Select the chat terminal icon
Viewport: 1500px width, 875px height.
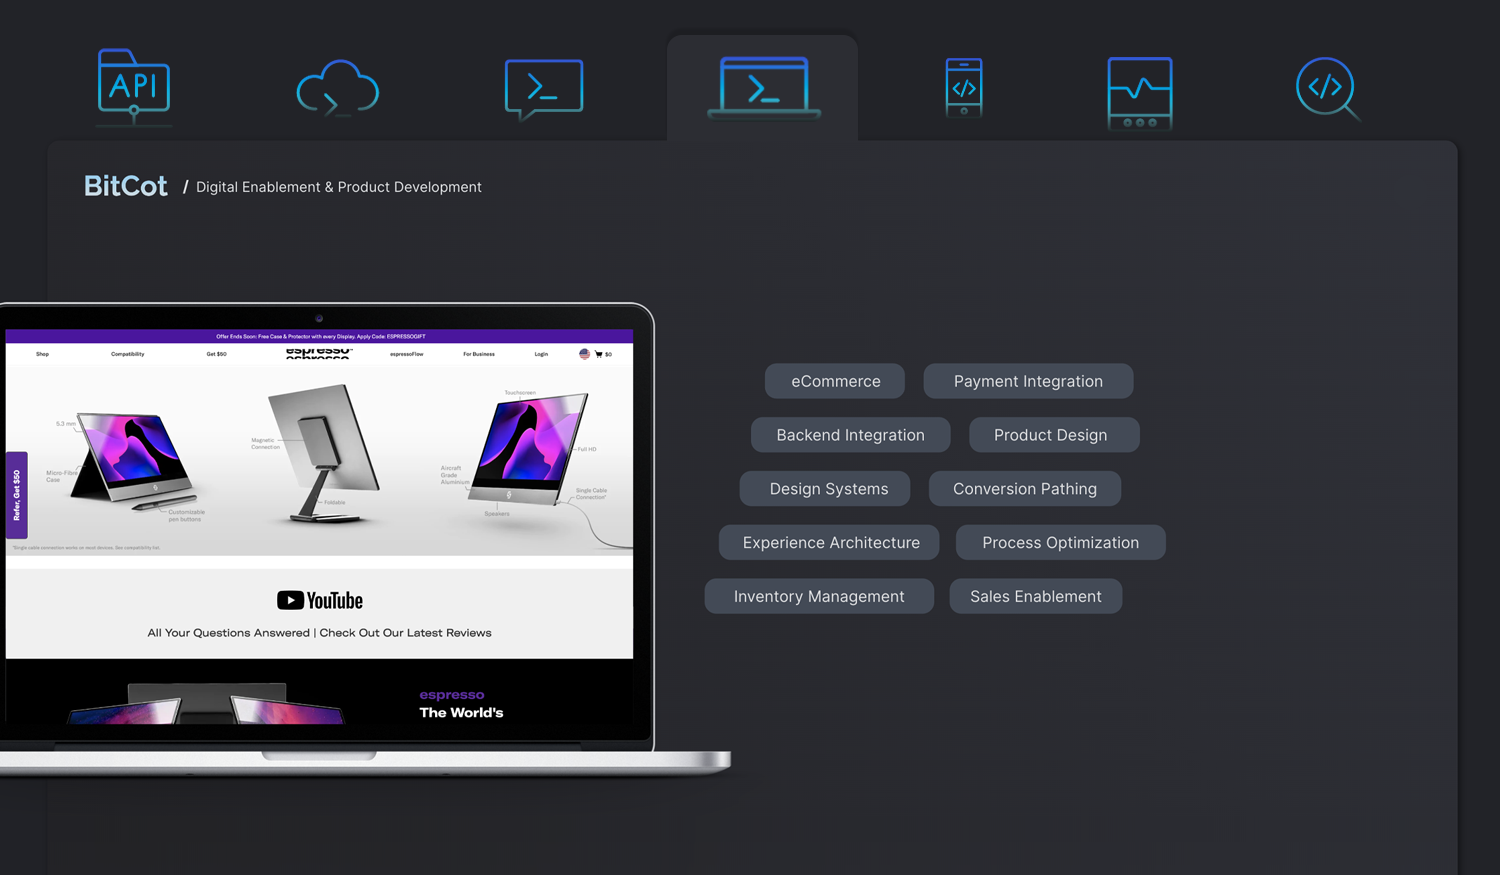tap(543, 88)
